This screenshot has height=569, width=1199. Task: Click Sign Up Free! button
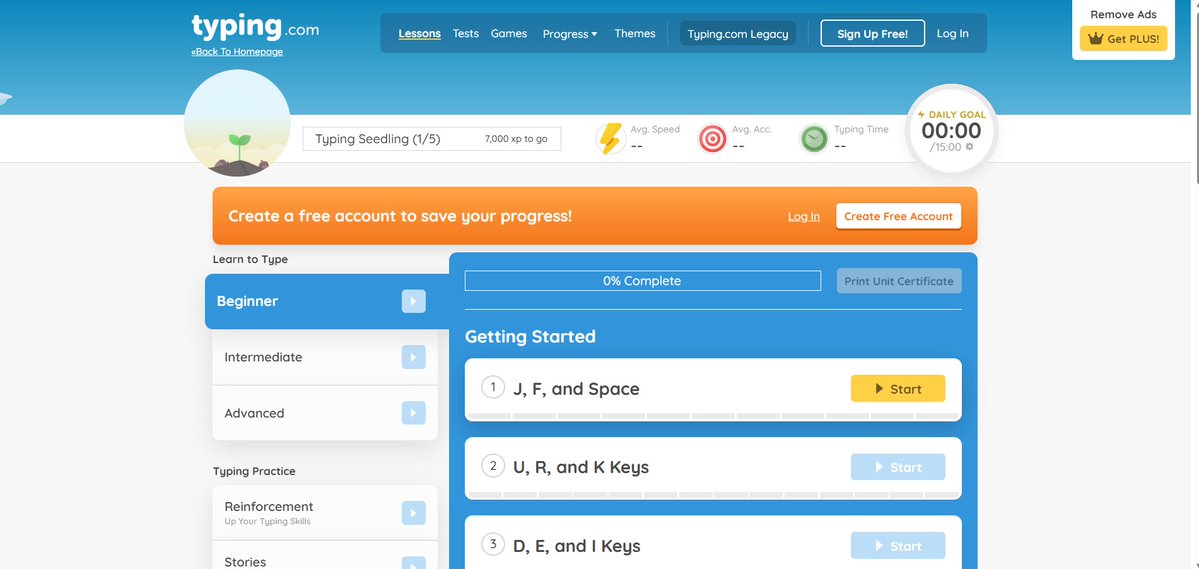[872, 34]
